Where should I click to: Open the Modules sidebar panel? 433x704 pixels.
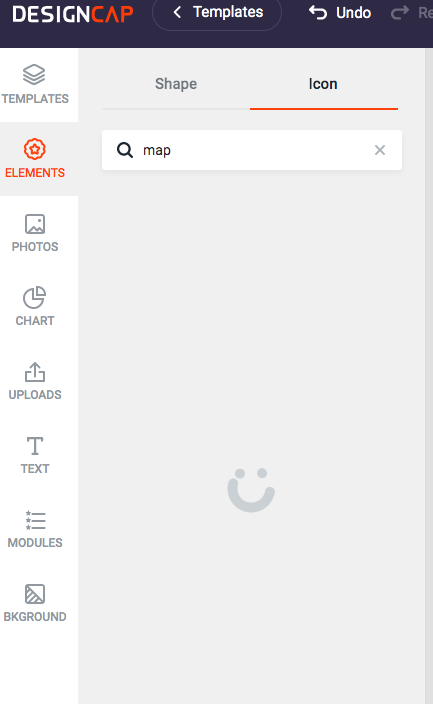coord(35,529)
